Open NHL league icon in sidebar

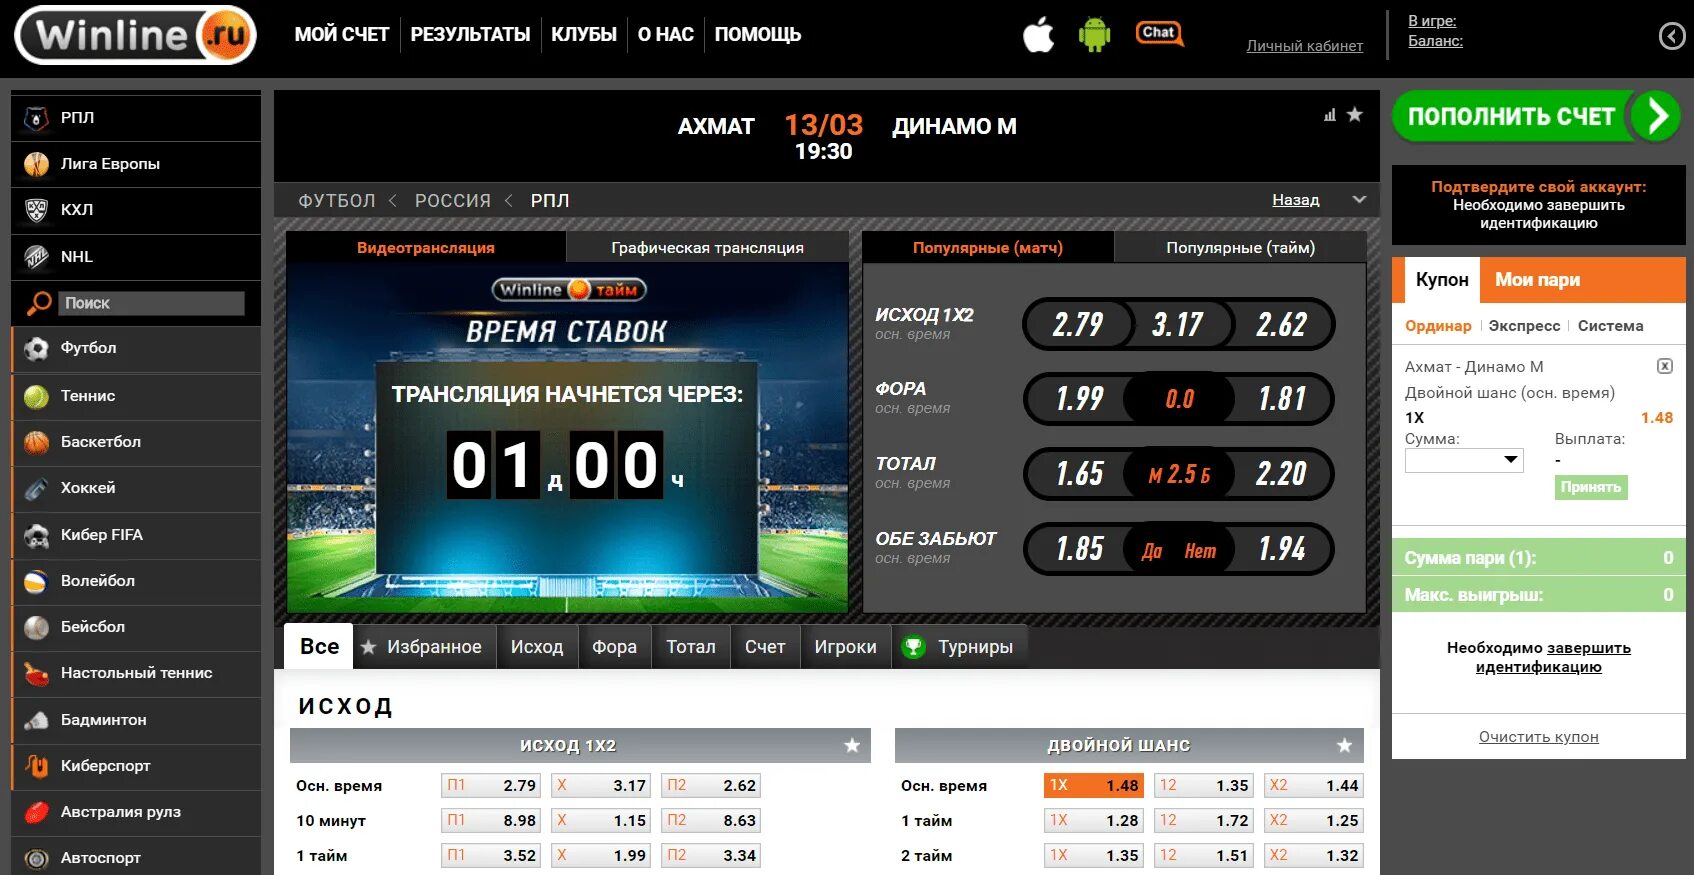click(x=37, y=257)
